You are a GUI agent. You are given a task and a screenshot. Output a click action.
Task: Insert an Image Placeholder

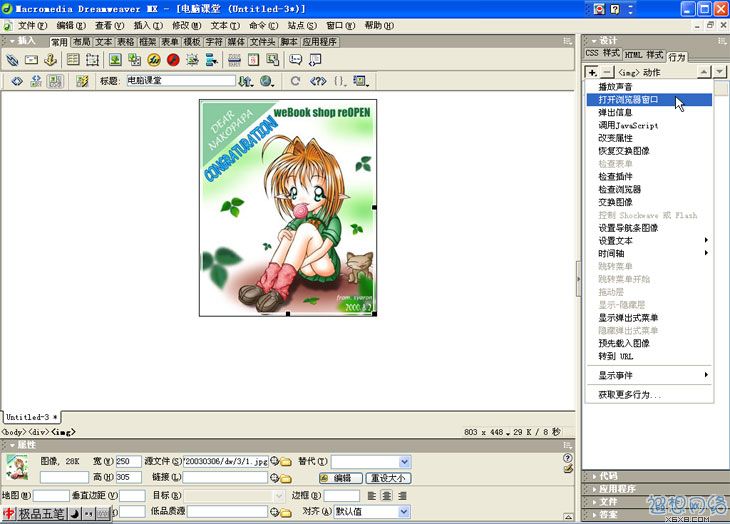pyautogui.click(x=135, y=60)
